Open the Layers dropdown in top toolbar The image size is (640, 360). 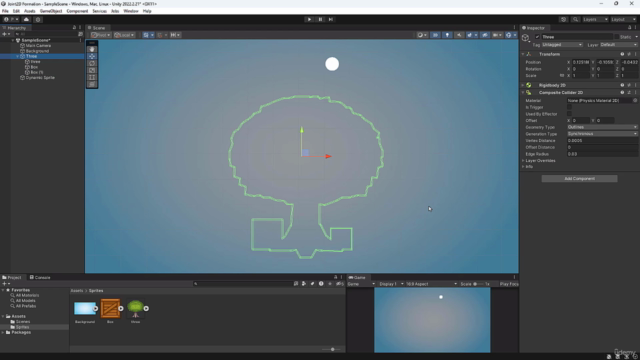[x=596, y=19]
